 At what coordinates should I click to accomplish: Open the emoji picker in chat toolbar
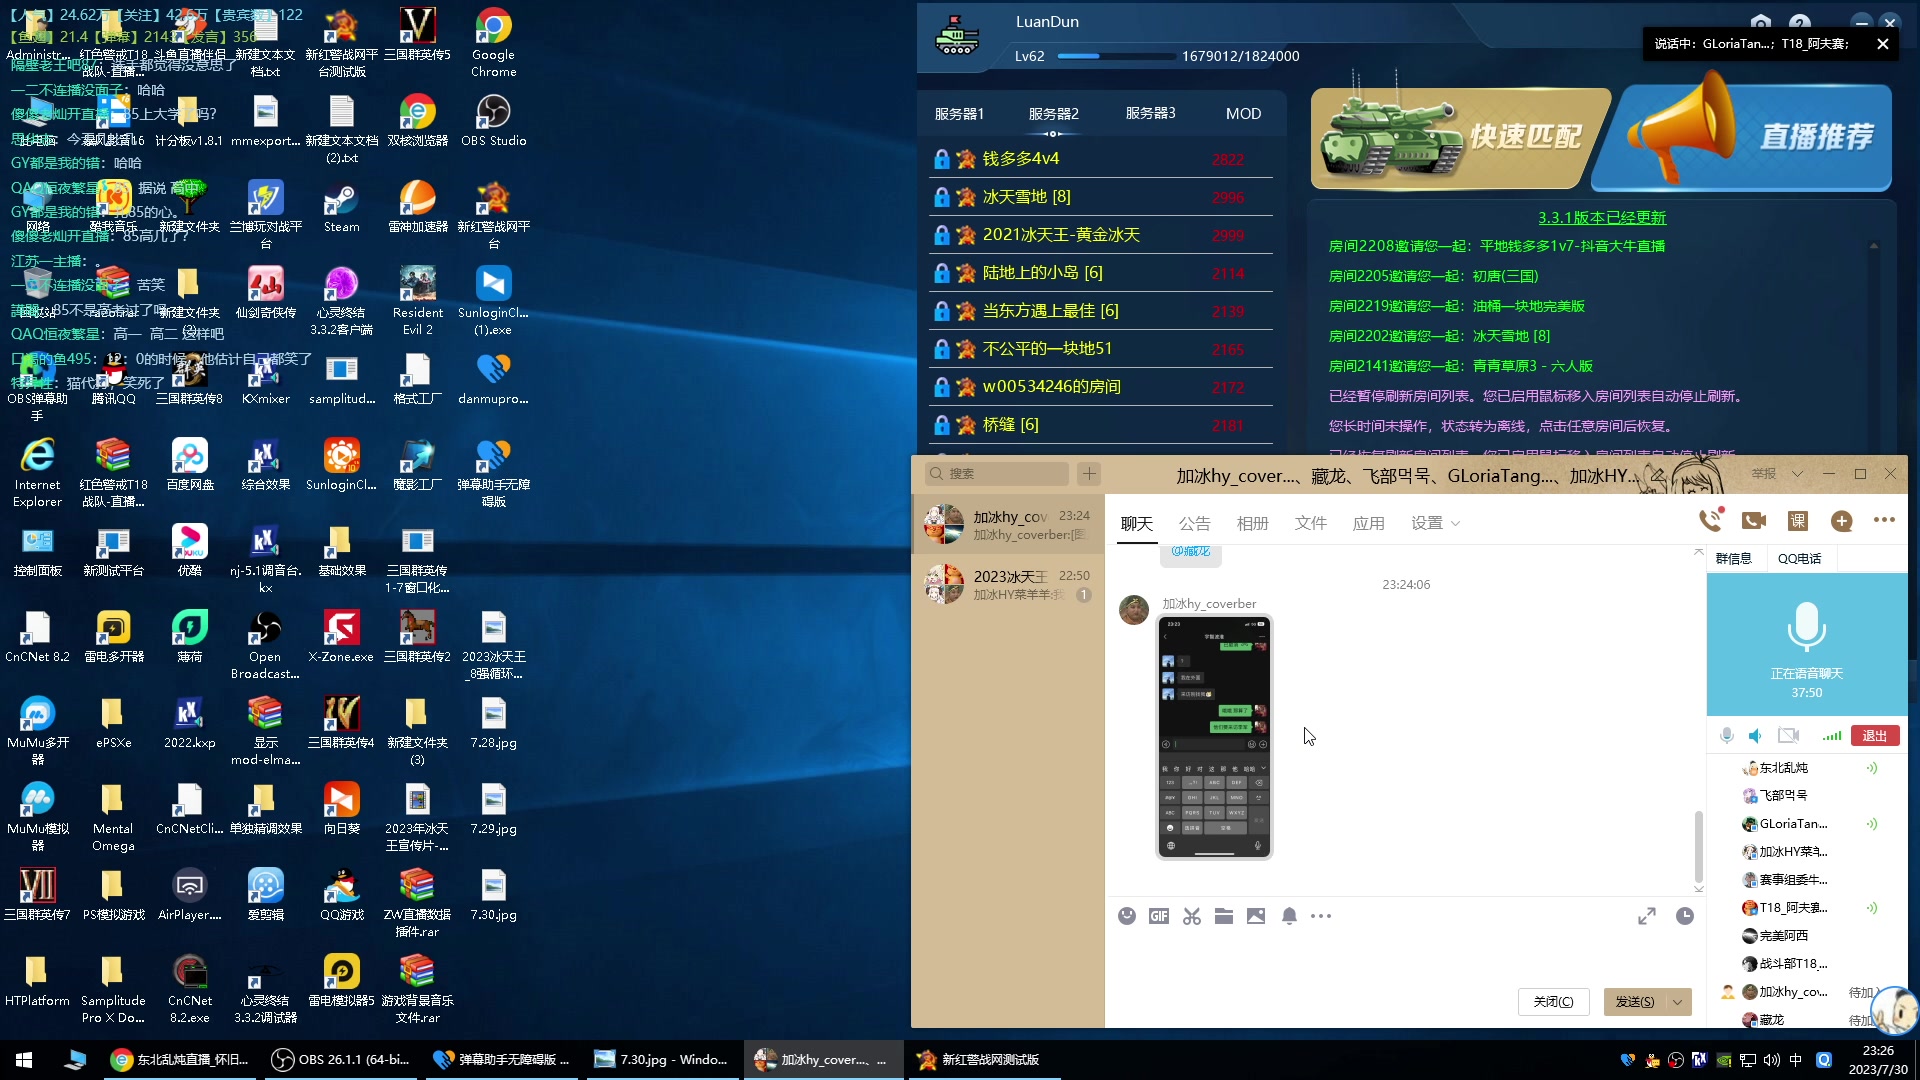(1127, 916)
